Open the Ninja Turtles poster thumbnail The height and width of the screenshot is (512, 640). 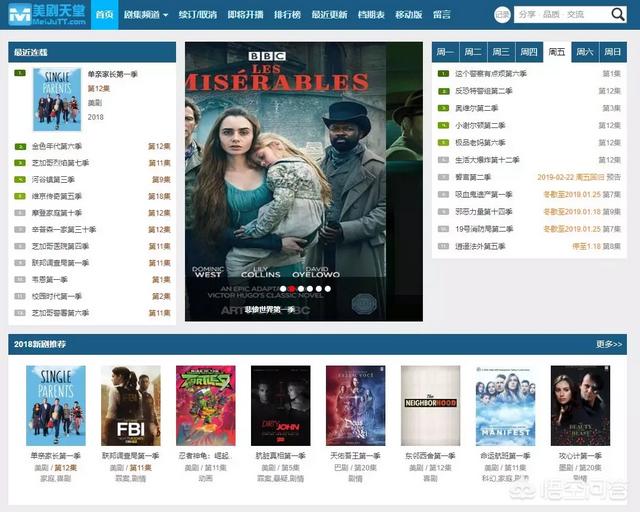(206, 405)
